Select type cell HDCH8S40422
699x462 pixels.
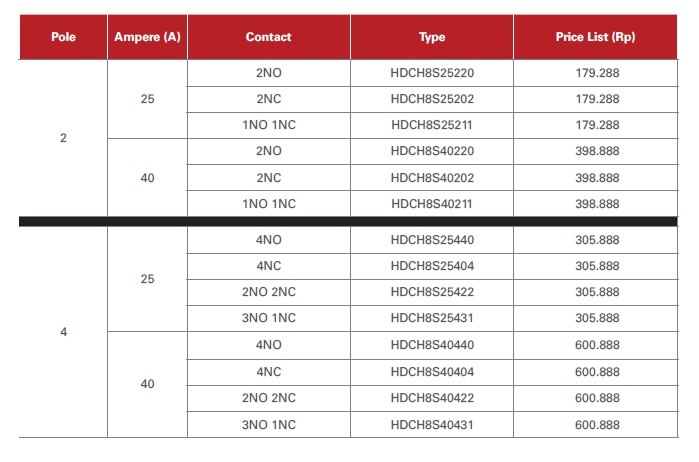pyautogui.click(x=432, y=398)
